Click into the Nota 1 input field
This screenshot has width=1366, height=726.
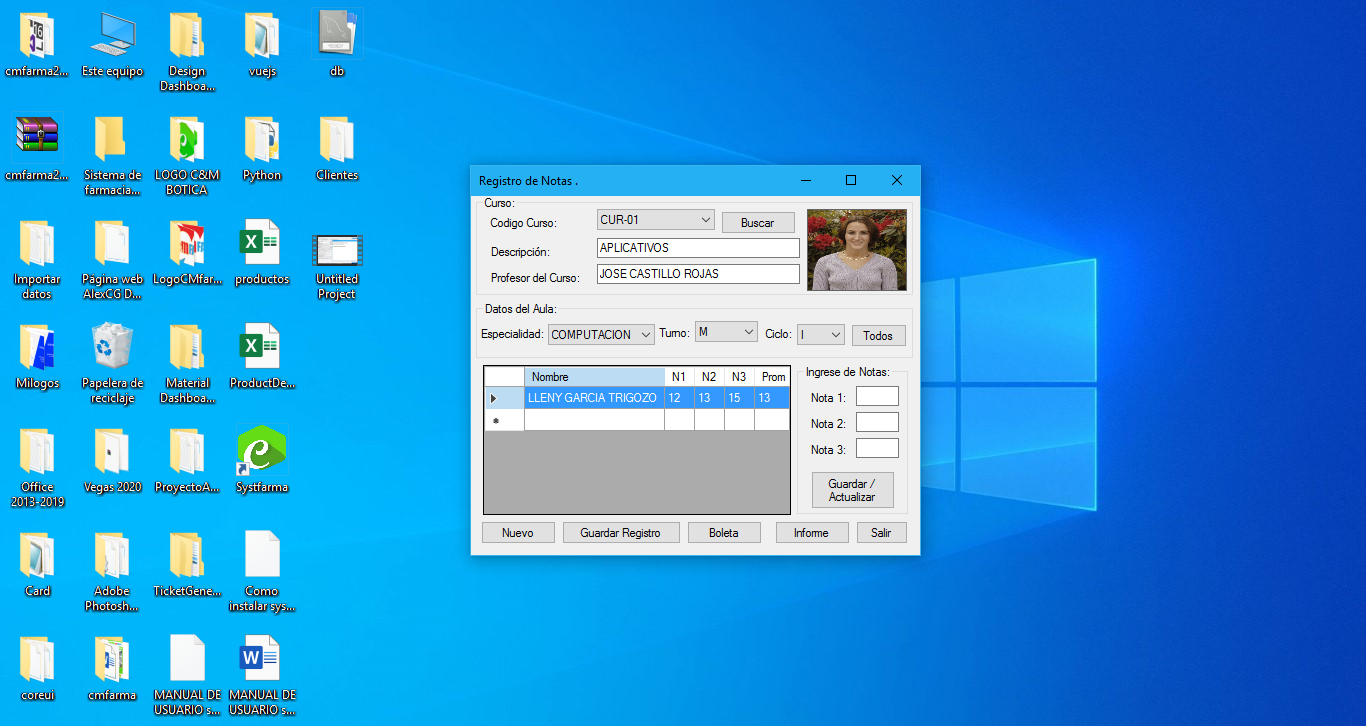[876, 397]
